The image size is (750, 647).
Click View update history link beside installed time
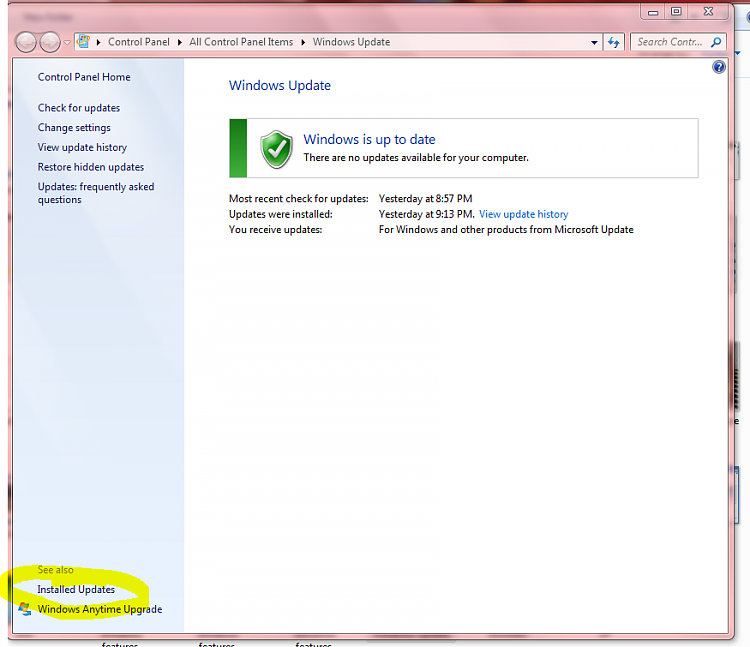coord(524,214)
